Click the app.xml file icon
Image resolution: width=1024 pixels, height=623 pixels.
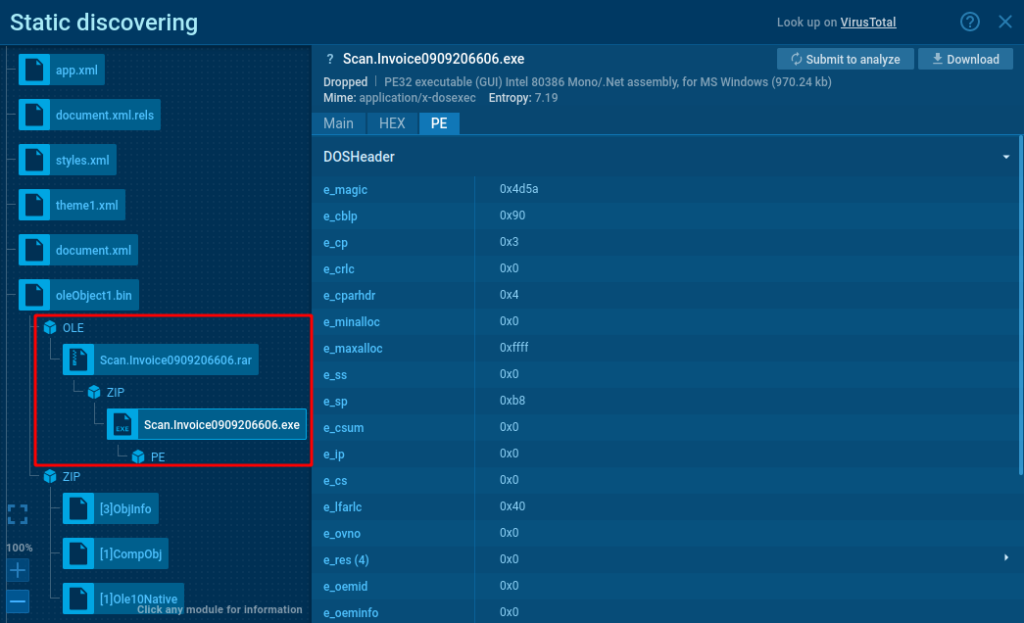pyautogui.click(x=35, y=70)
